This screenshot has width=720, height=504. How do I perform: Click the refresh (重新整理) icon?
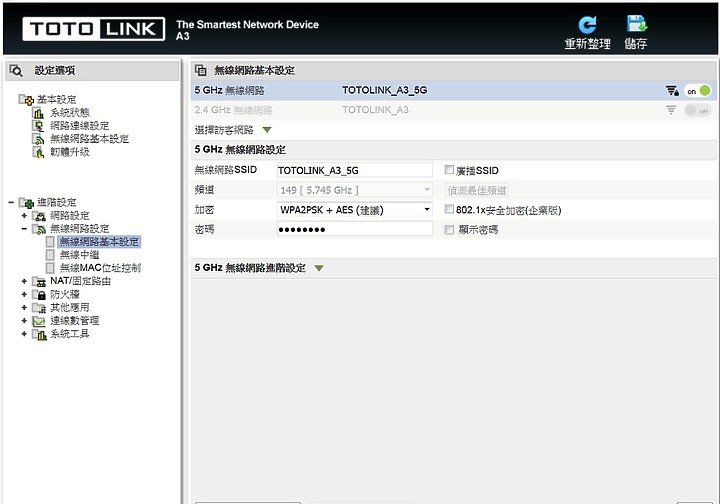[587, 25]
